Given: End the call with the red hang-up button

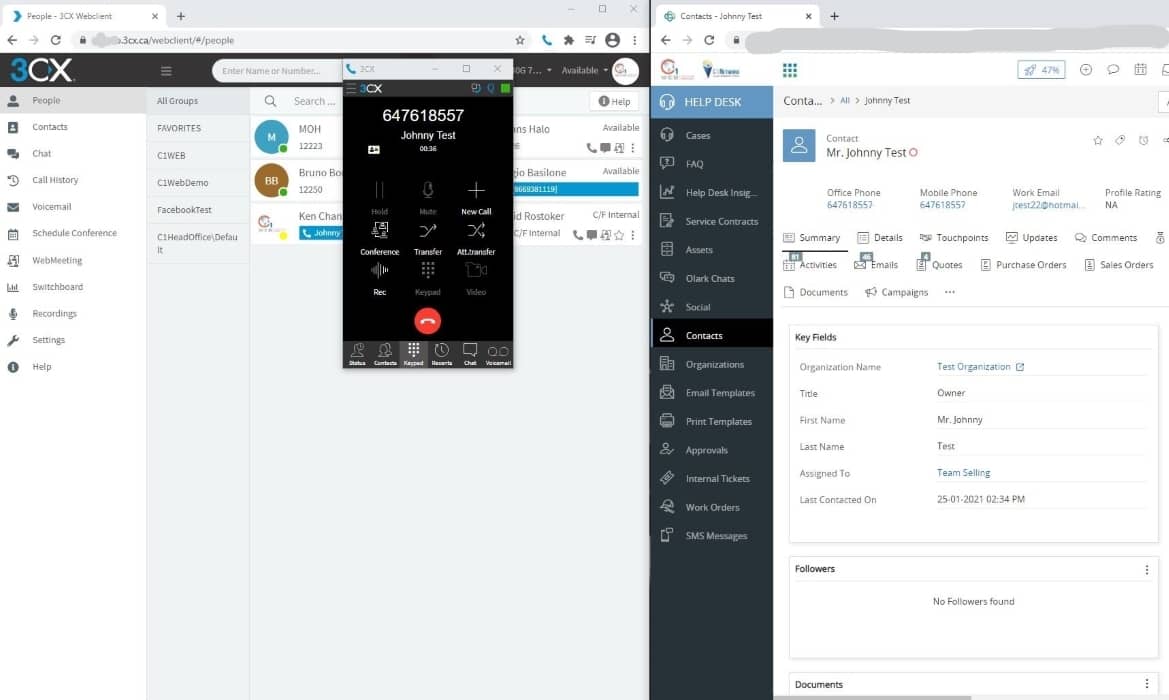Looking at the screenshot, I should (x=427, y=321).
